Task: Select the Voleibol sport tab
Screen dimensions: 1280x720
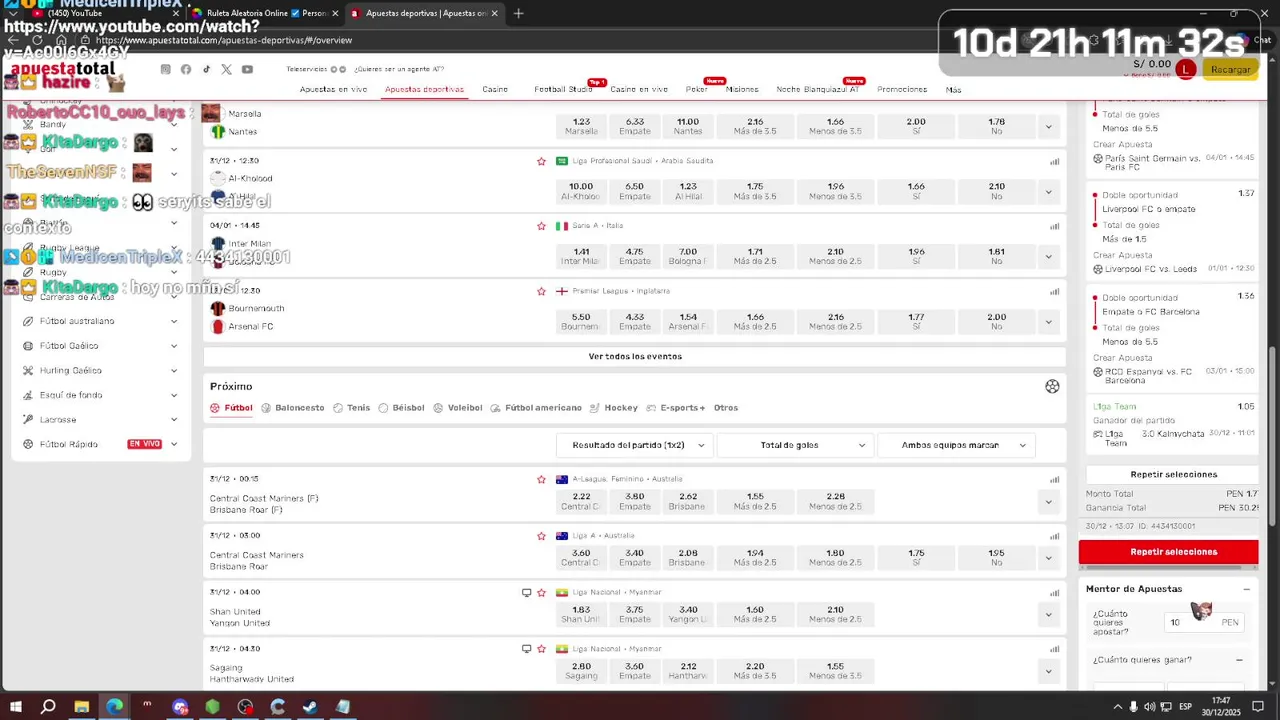Action: click(x=458, y=408)
